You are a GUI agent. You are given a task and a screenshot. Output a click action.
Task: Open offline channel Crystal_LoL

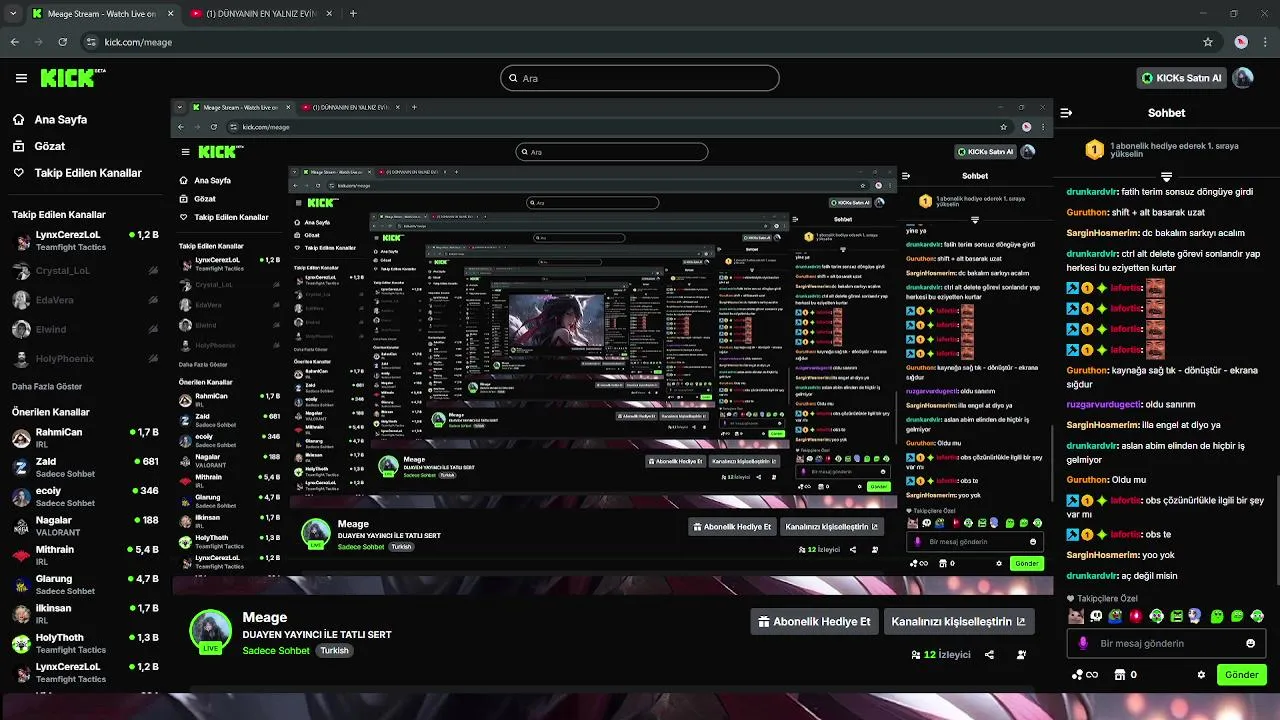84,271
